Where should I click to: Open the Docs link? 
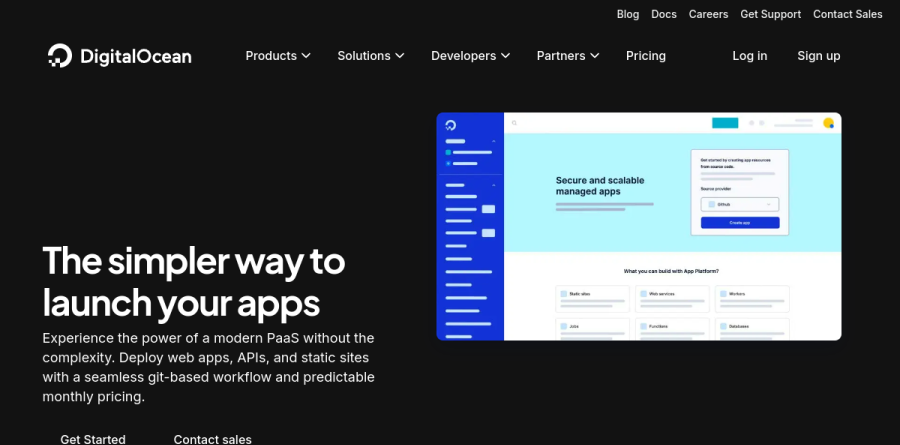click(x=664, y=14)
